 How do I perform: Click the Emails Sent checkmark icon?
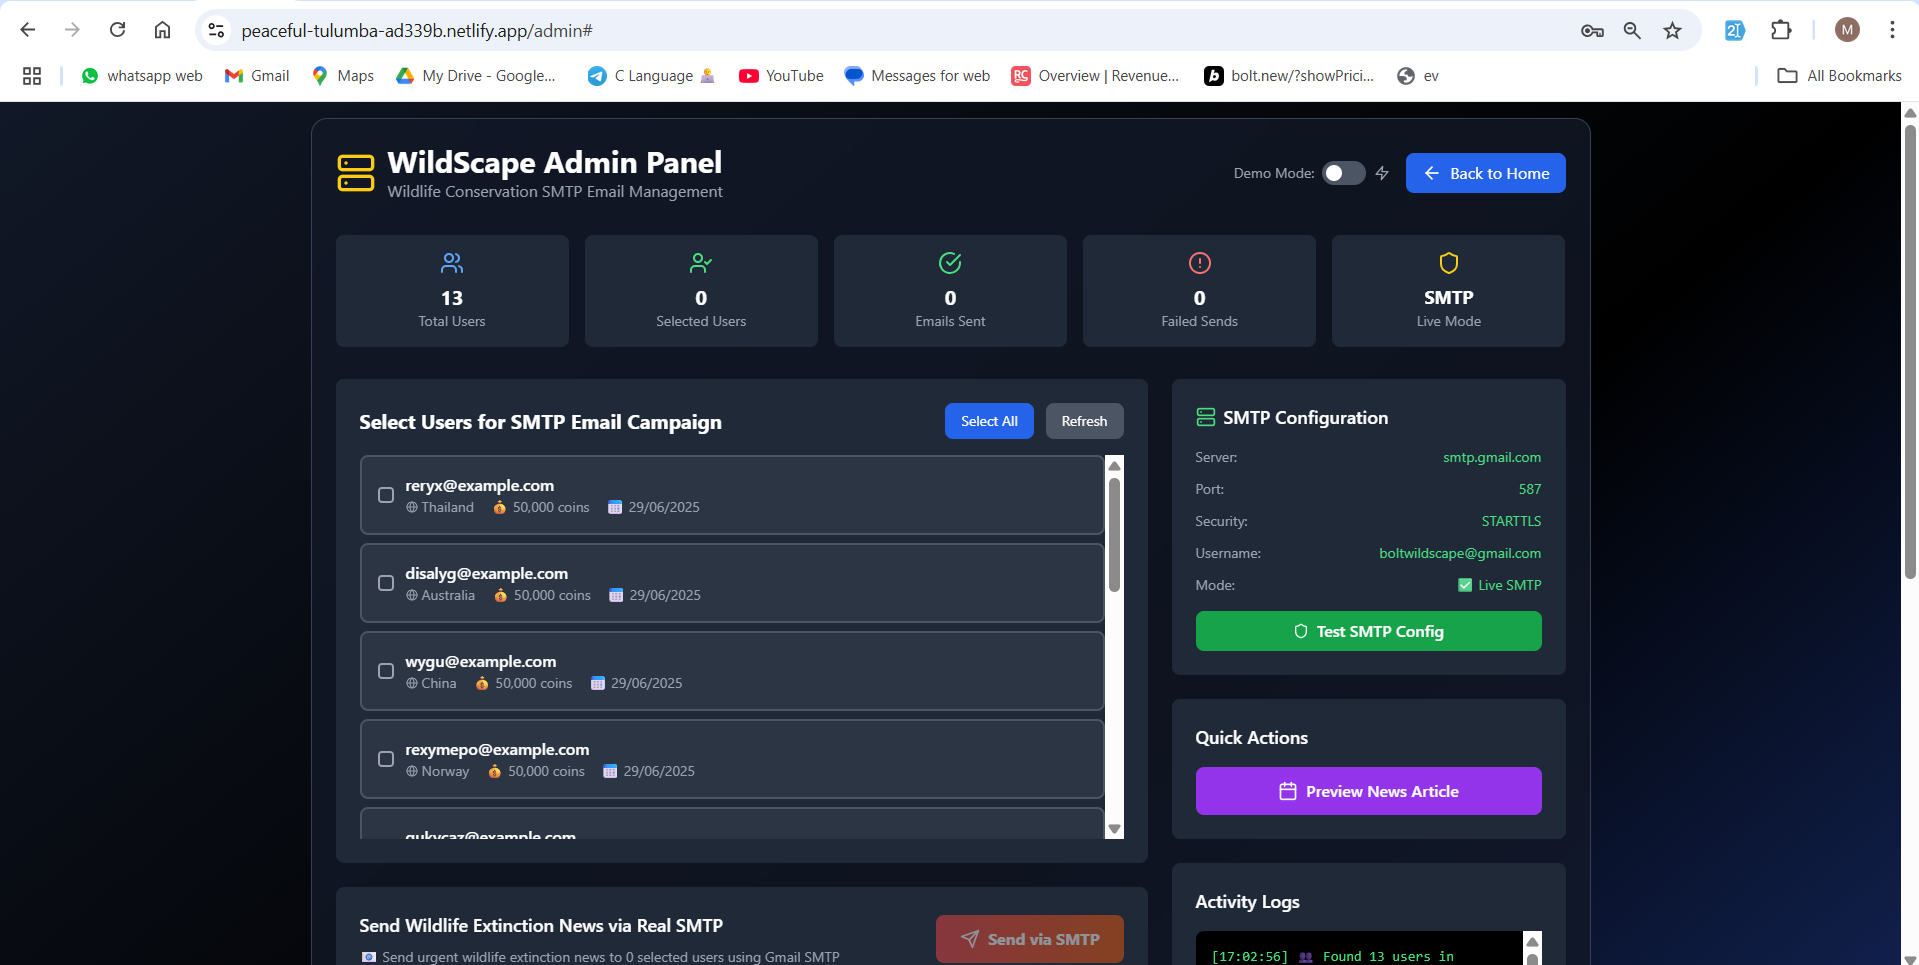tap(950, 263)
